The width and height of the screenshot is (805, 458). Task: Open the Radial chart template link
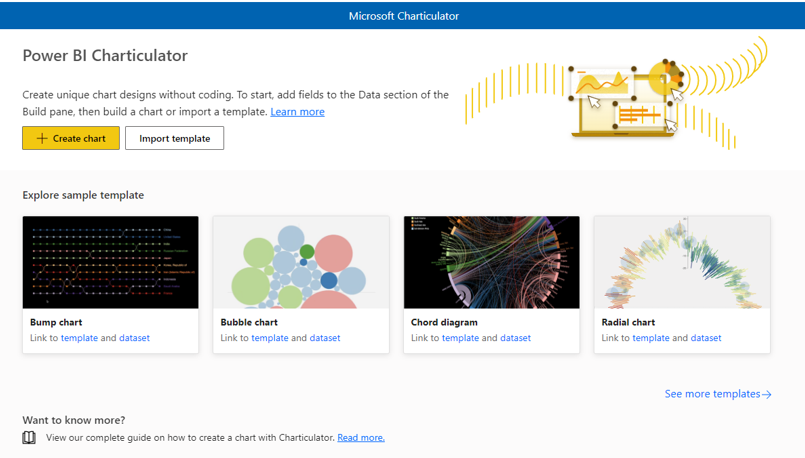651,338
